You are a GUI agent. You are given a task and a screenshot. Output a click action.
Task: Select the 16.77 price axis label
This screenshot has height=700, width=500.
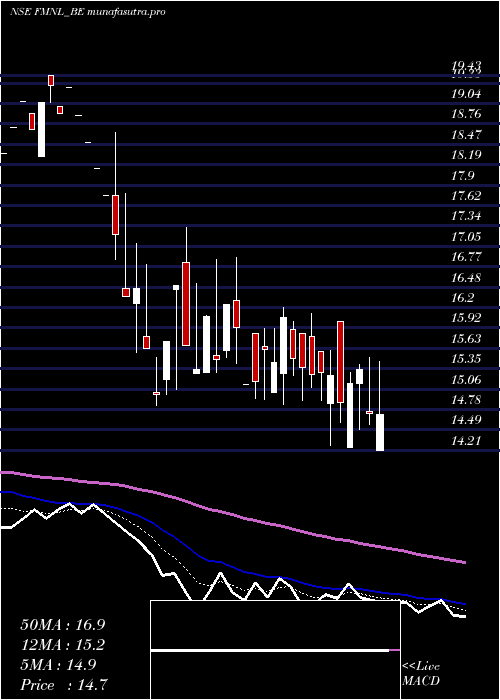pos(466,257)
